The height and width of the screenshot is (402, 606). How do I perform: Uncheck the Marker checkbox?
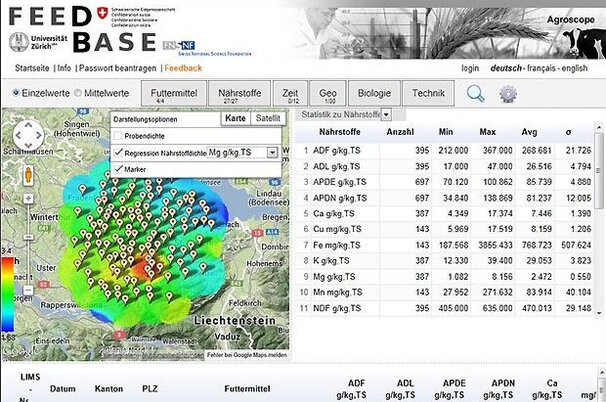pyautogui.click(x=118, y=169)
